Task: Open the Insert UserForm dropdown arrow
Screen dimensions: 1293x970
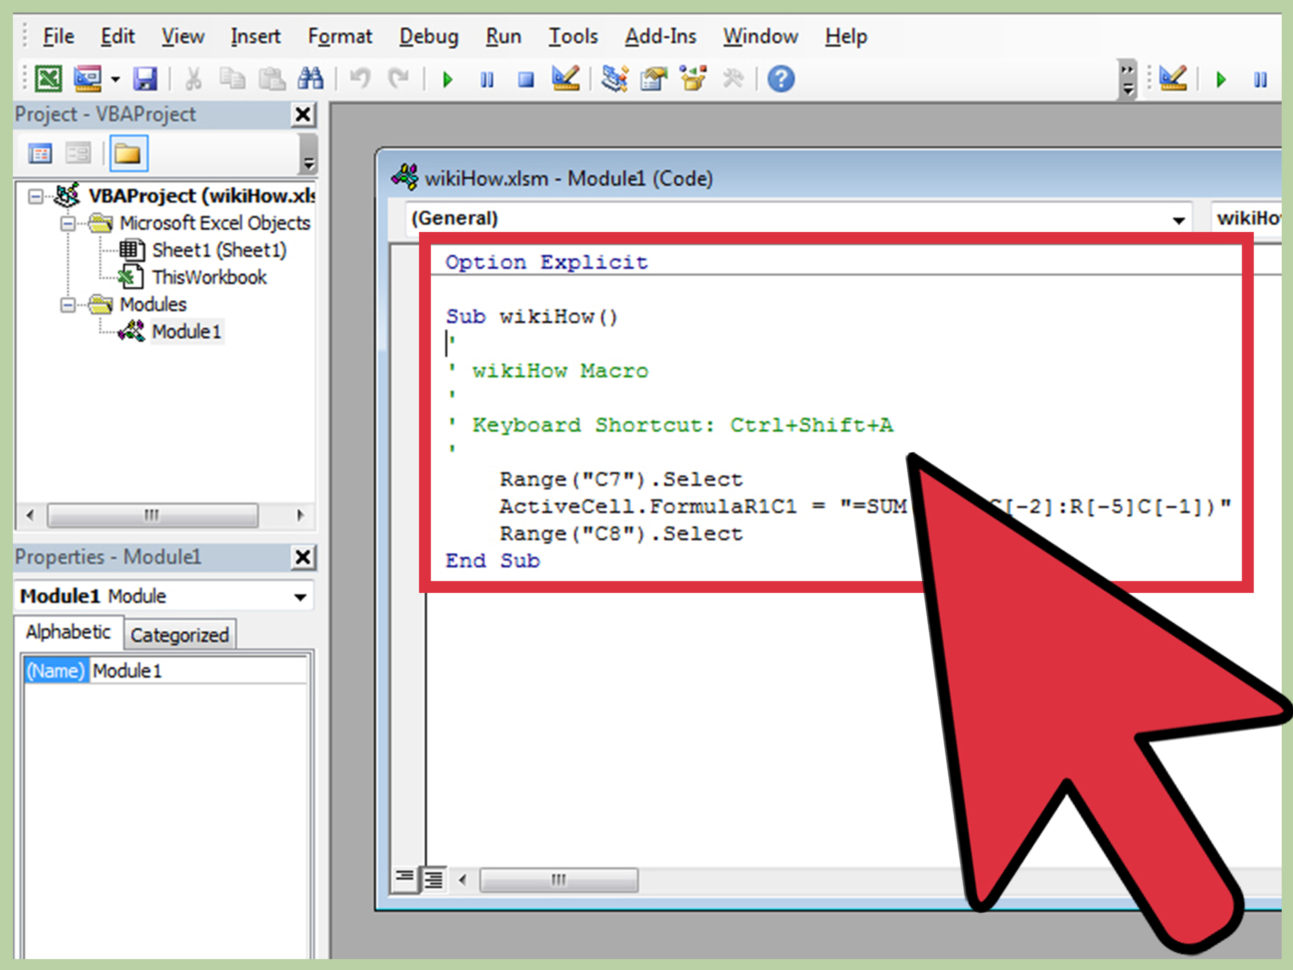Action: point(114,78)
